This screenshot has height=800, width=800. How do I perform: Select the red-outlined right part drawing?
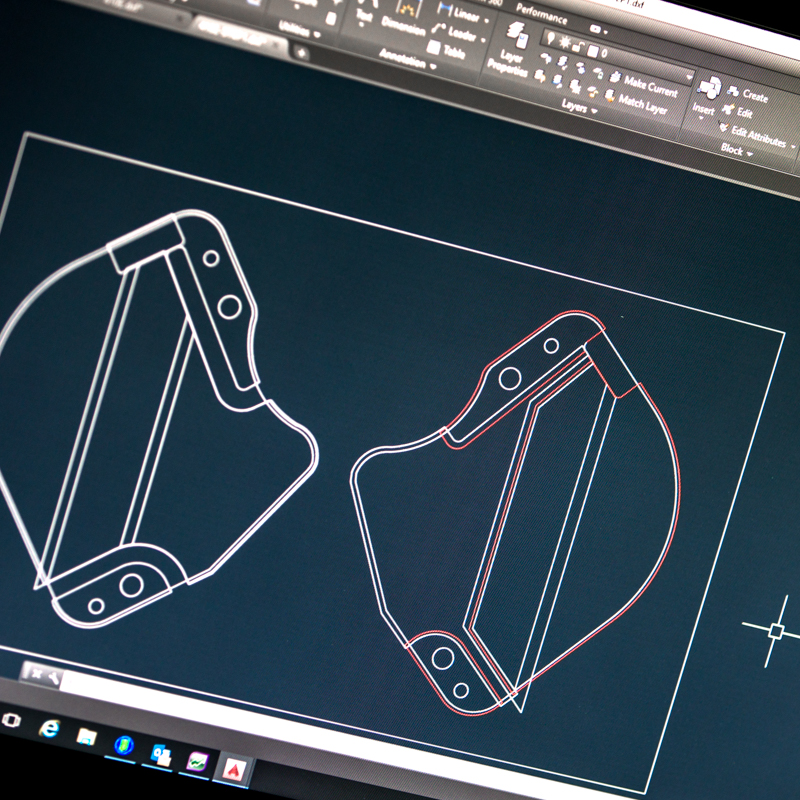click(515, 512)
